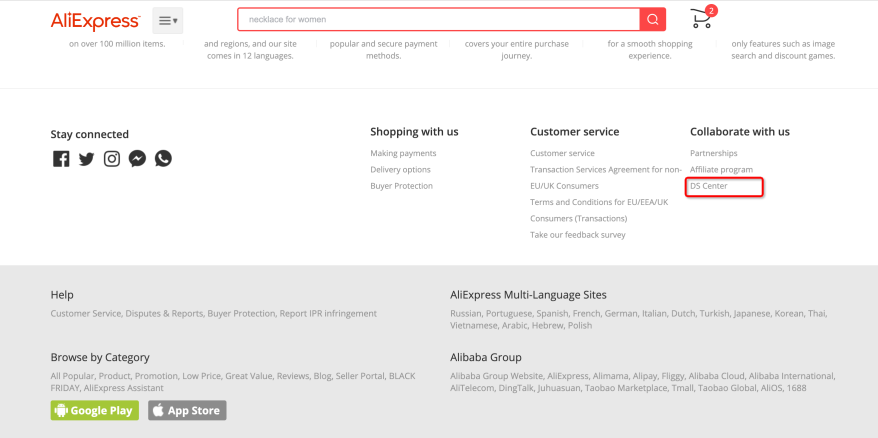The height and width of the screenshot is (438, 878).
Task: Open the categories hamburger menu
Action: click(x=168, y=21)
